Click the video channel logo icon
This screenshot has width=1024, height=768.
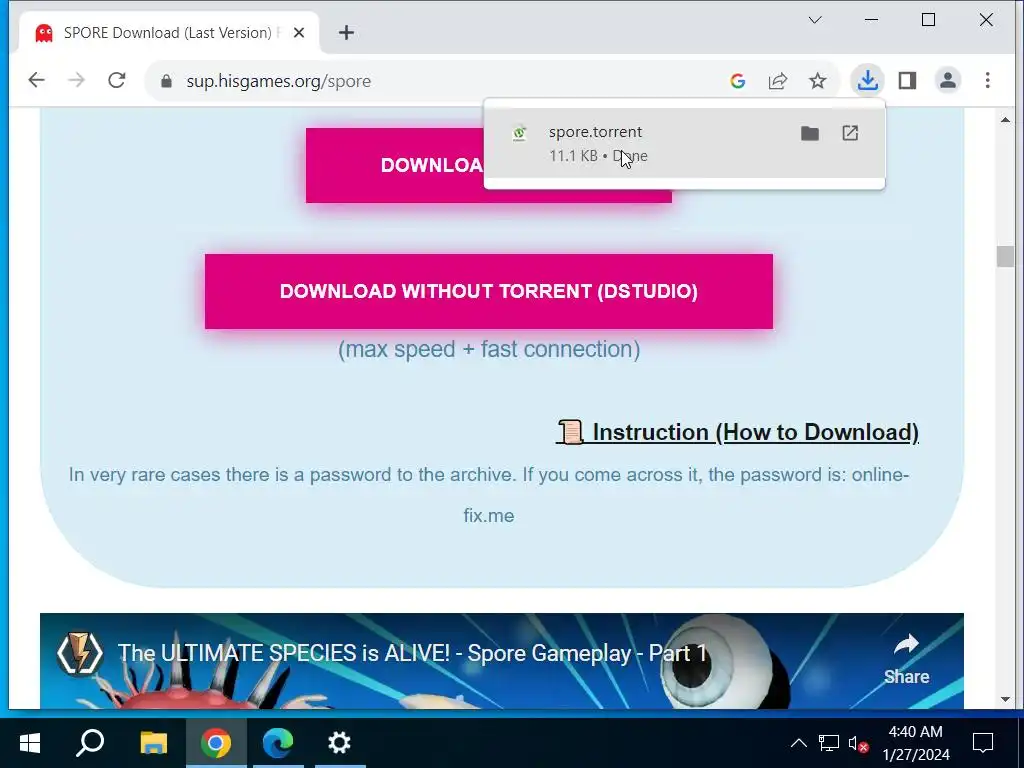[79, 652]
